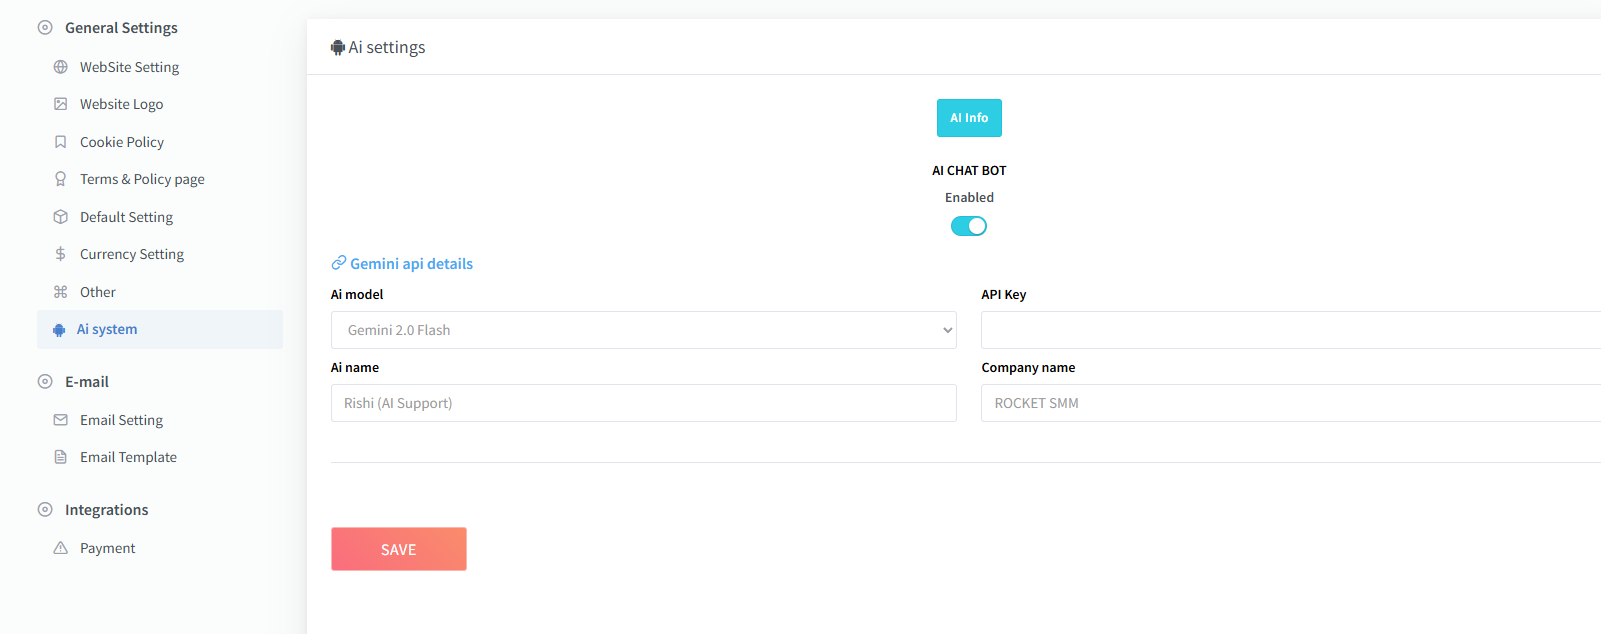Click the dollar icon for Currency Setting
The width and height of the screenshot is (1601, 634).
(x=61, y=254)
